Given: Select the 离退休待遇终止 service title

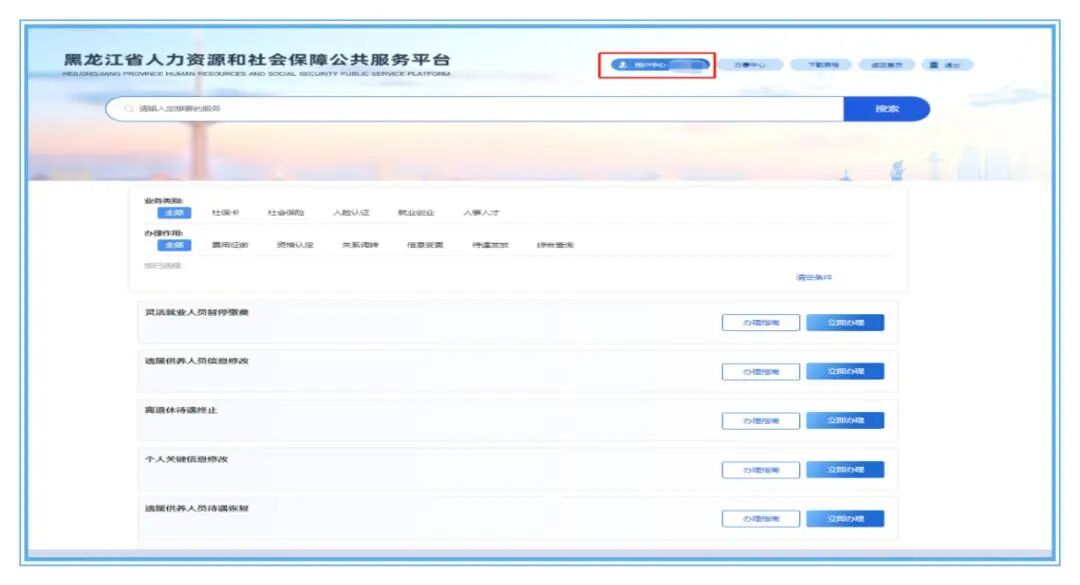Looking at the screenshot, I should pyautogui.click(x=180, y=411).
